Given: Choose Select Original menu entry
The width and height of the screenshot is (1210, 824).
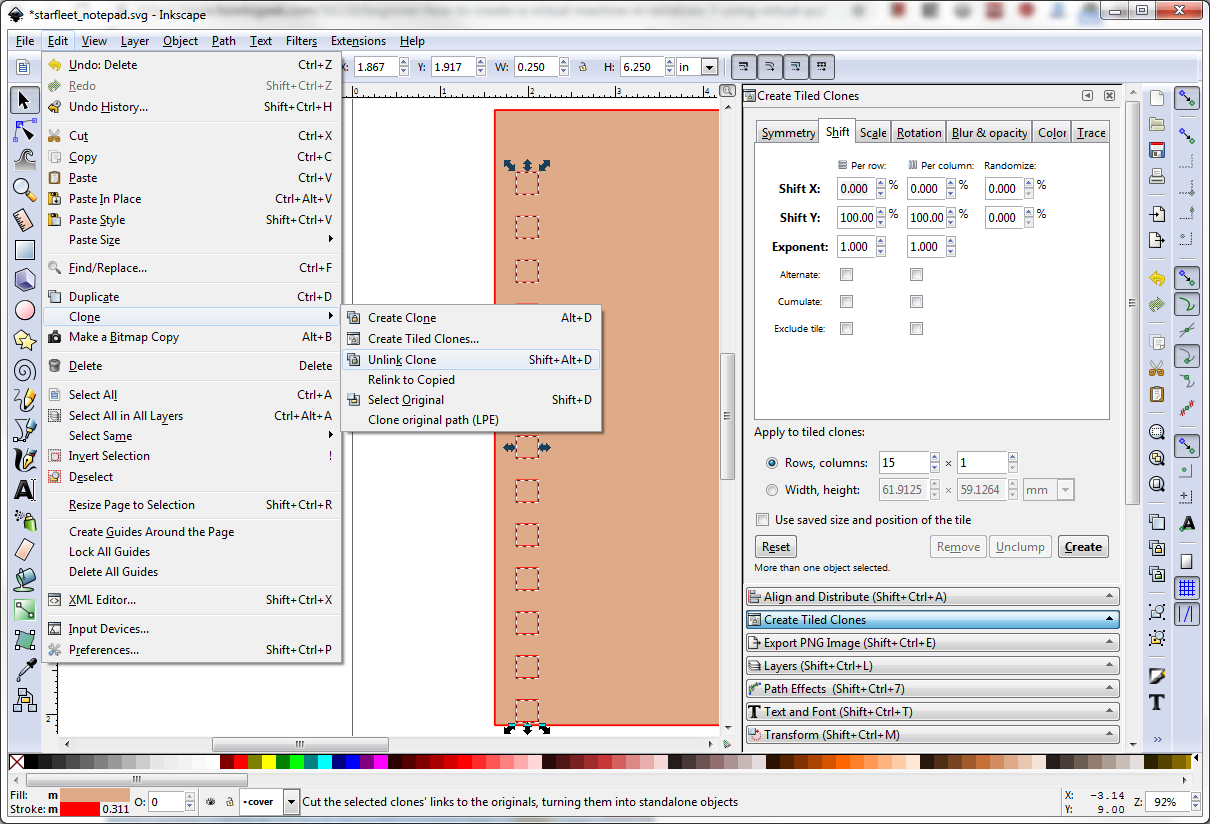Looking at the screenshot, I should [x=470, y=400].
